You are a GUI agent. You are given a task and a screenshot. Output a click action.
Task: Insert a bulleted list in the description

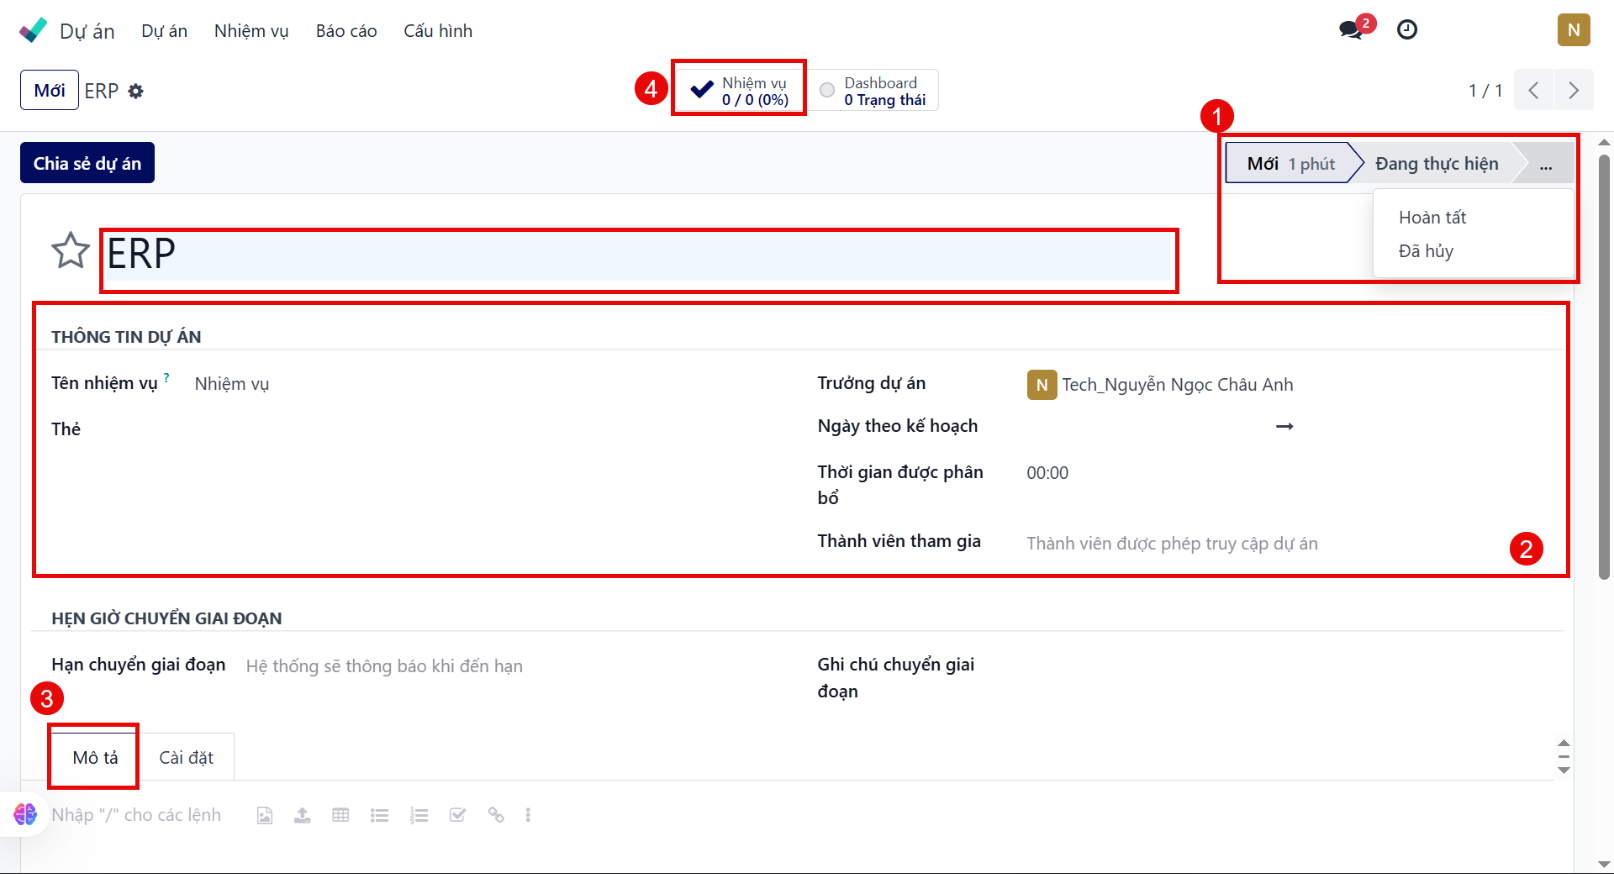click(379, 815)
